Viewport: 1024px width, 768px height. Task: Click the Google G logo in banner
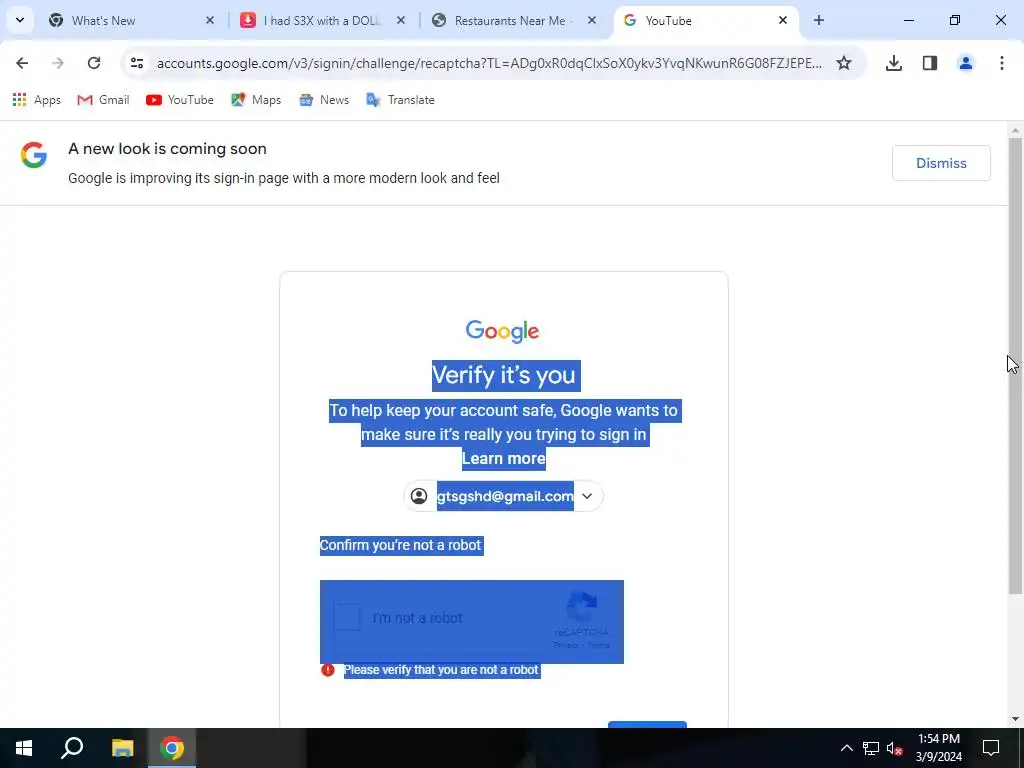pyautogui.click(x=33, y=155)
